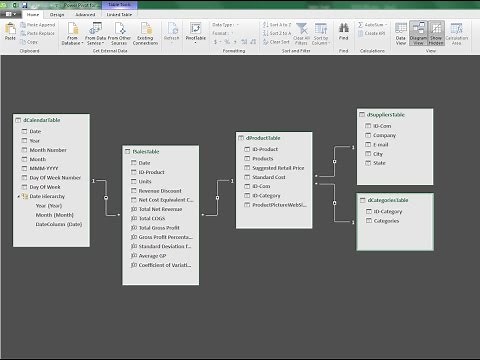This screenshot has height=360, width=480.
Task: Select Year (Year) hierarchy level
Action: (49, 206)
